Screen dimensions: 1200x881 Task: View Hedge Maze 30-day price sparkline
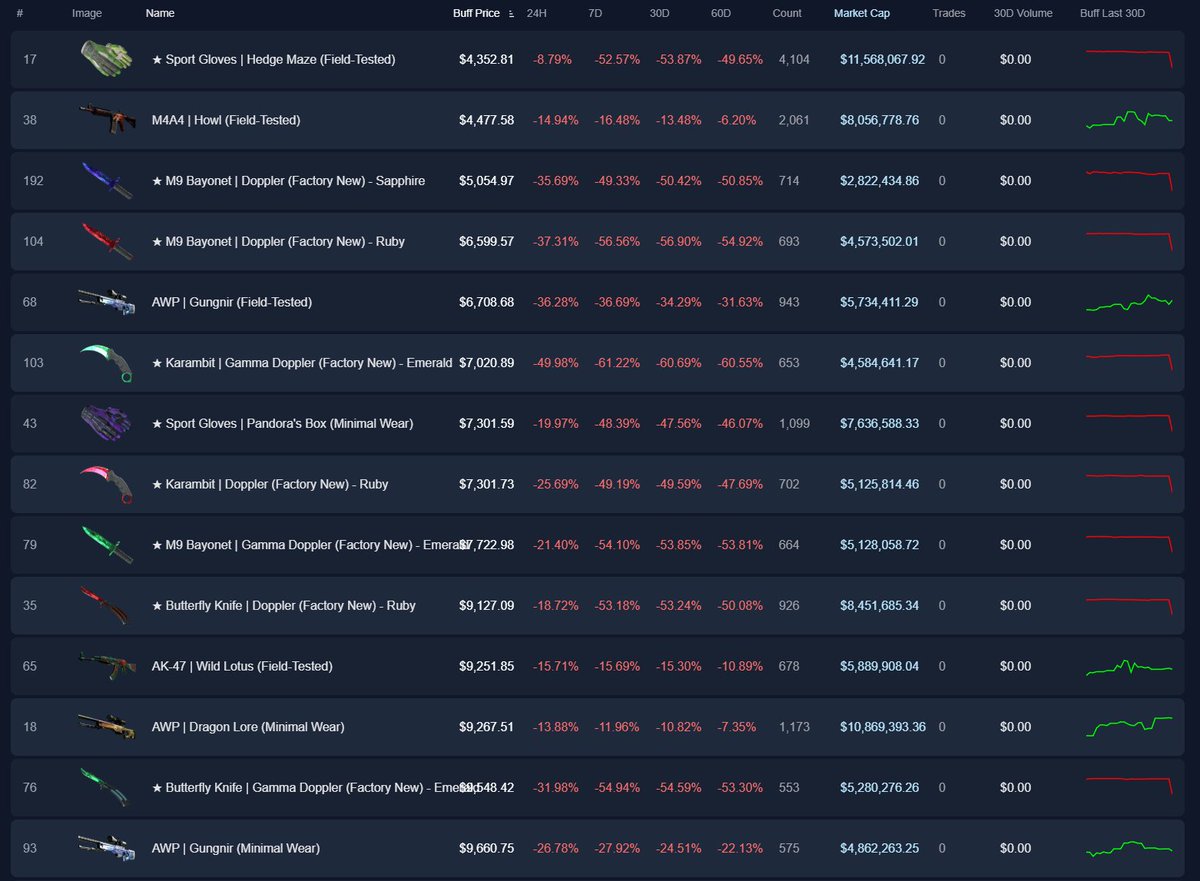tap(1130, 59)
